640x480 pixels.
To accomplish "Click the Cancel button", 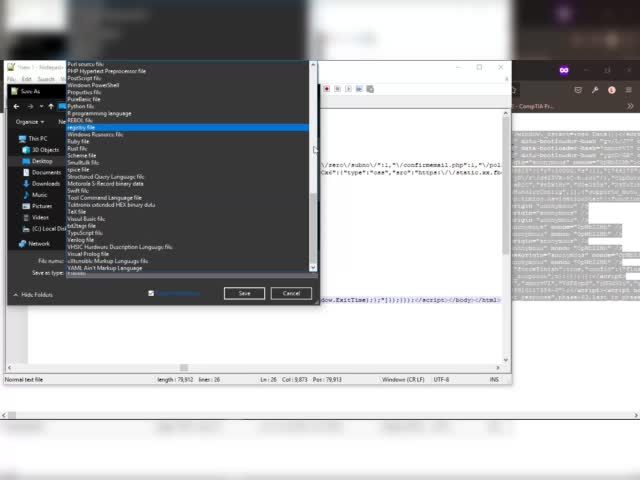I will pyautogui.click(x=291, y=293).
